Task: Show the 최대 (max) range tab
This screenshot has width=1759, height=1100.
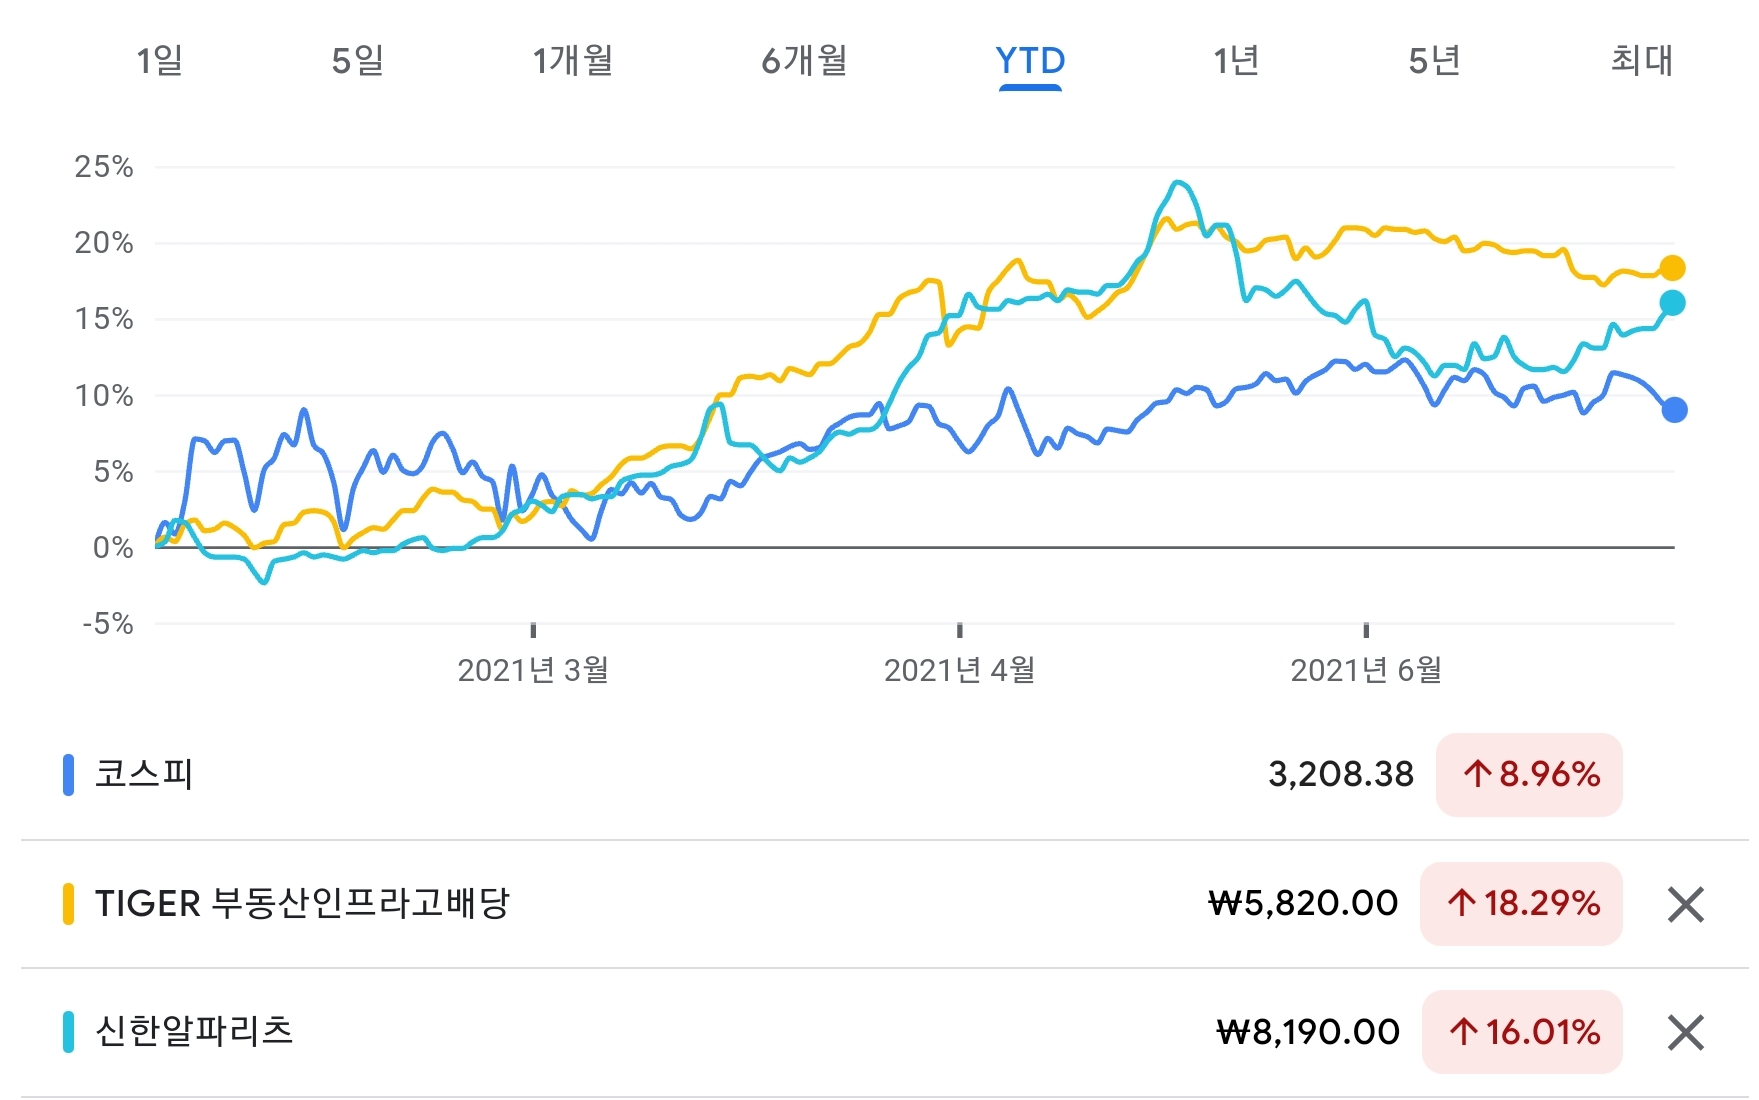Action: click(1642, 61)
